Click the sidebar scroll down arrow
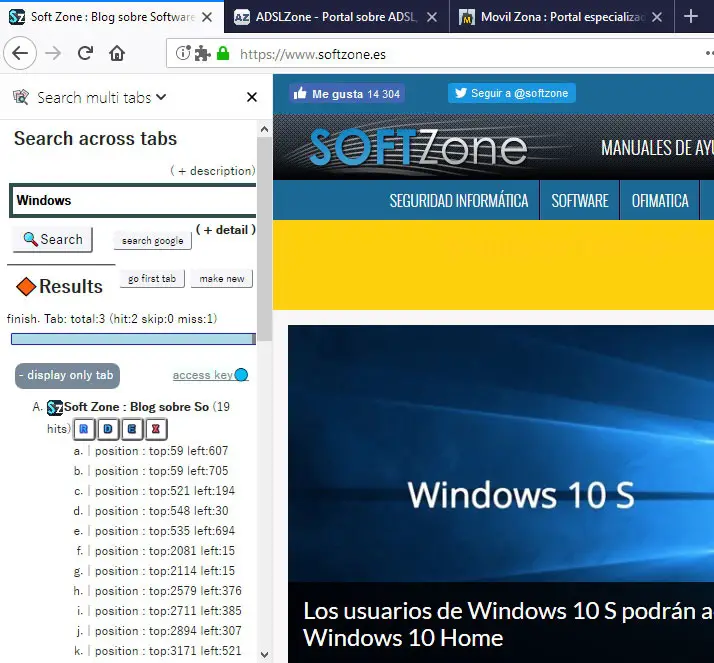This screenshot has width=714, height=663. point(265,655)
